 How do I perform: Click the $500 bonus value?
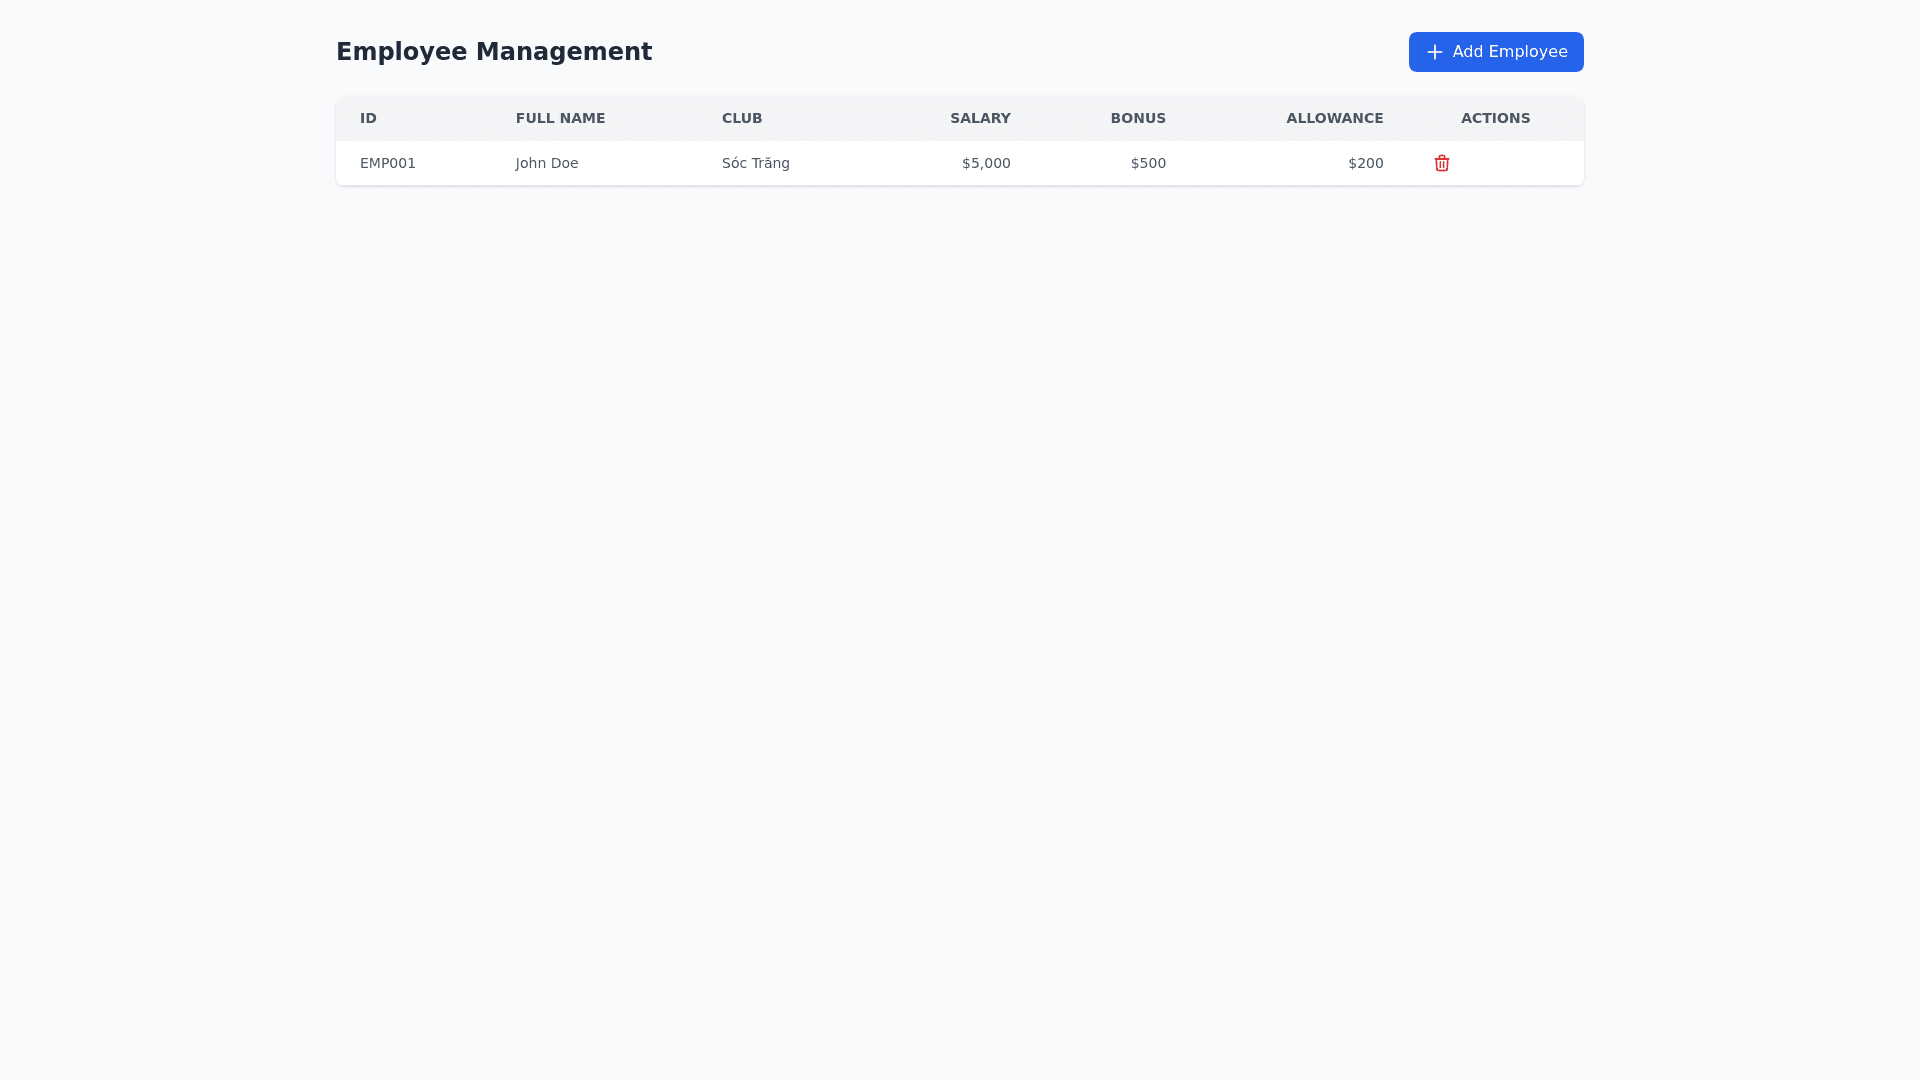pyautogui.click(x=1148, y=163)
